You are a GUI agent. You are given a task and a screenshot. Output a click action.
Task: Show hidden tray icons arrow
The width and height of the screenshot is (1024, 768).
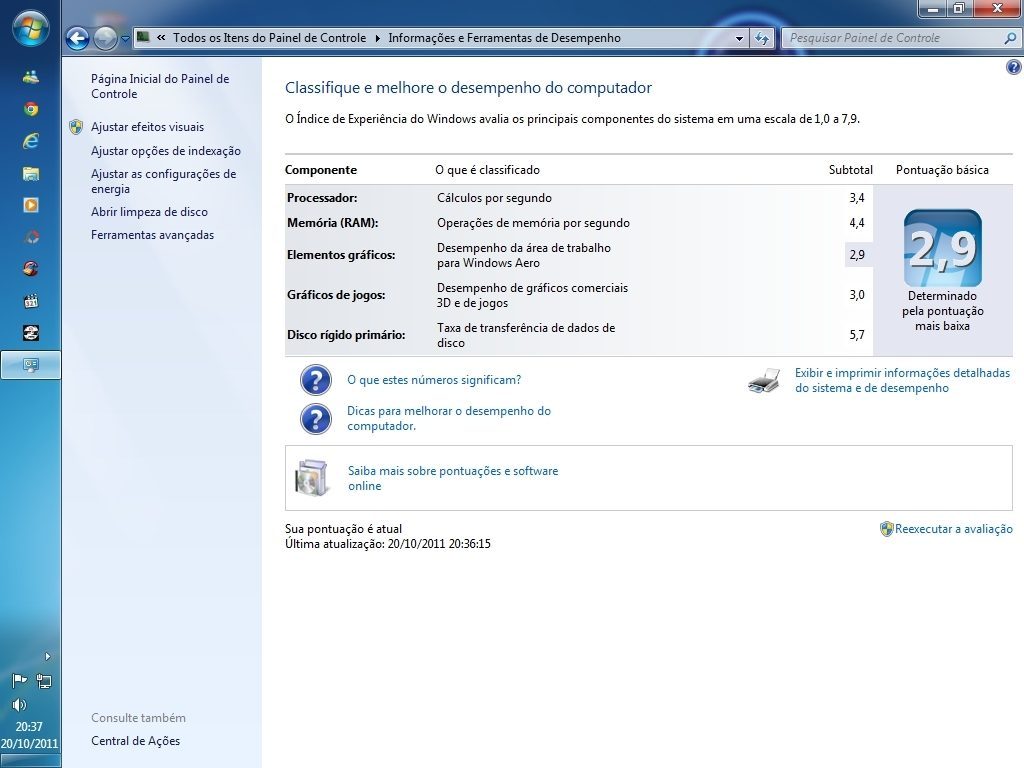point(47,656)
